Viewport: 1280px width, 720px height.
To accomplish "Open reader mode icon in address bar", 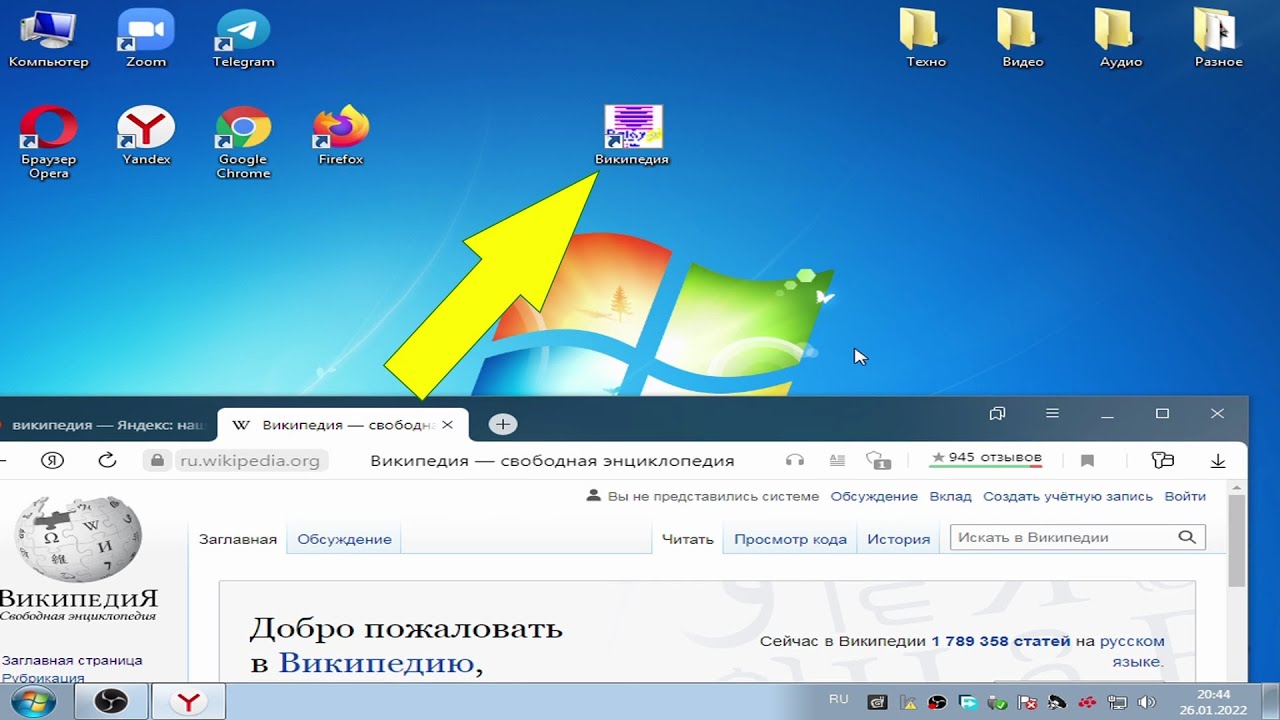I will [837, 460].
